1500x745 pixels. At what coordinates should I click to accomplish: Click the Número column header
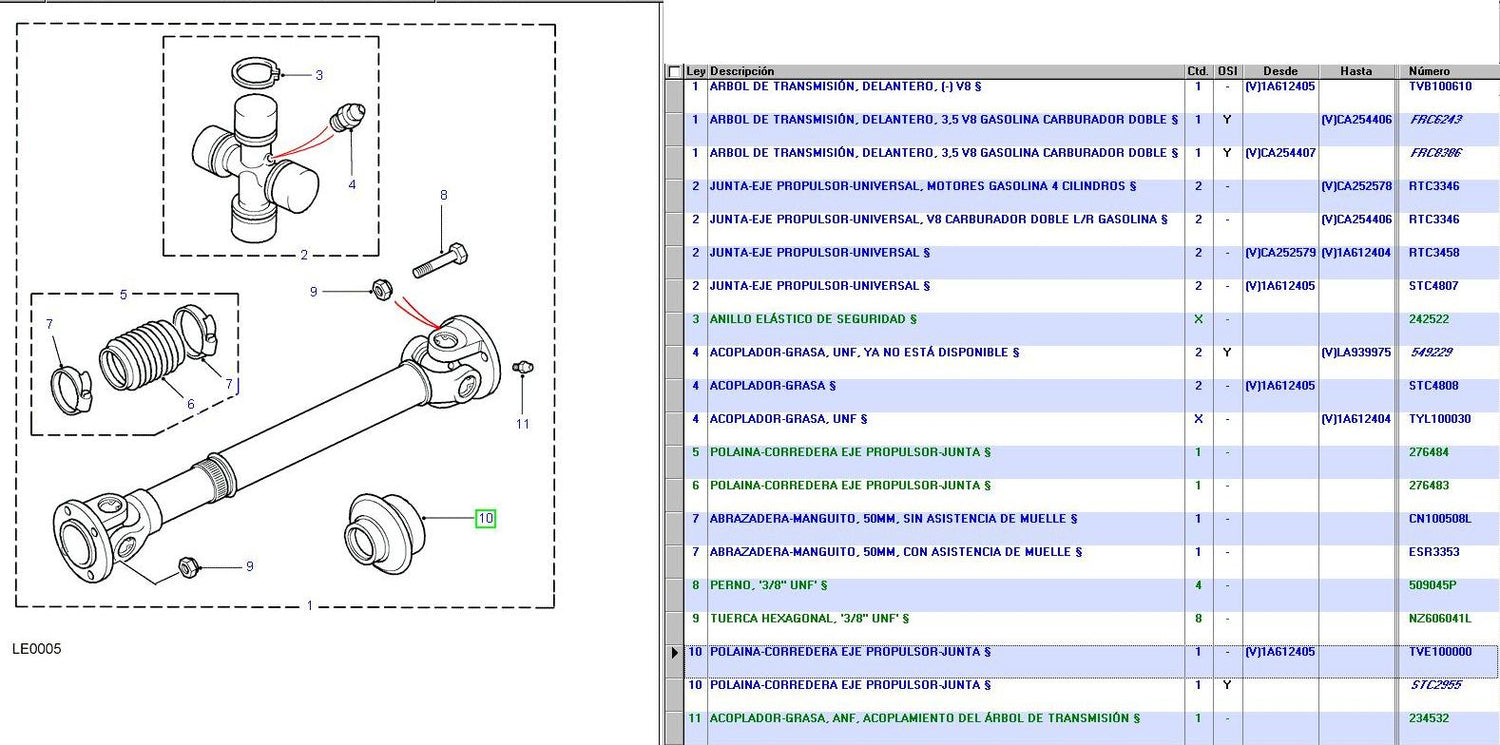pyautogui.click(x=1428, y=72)
